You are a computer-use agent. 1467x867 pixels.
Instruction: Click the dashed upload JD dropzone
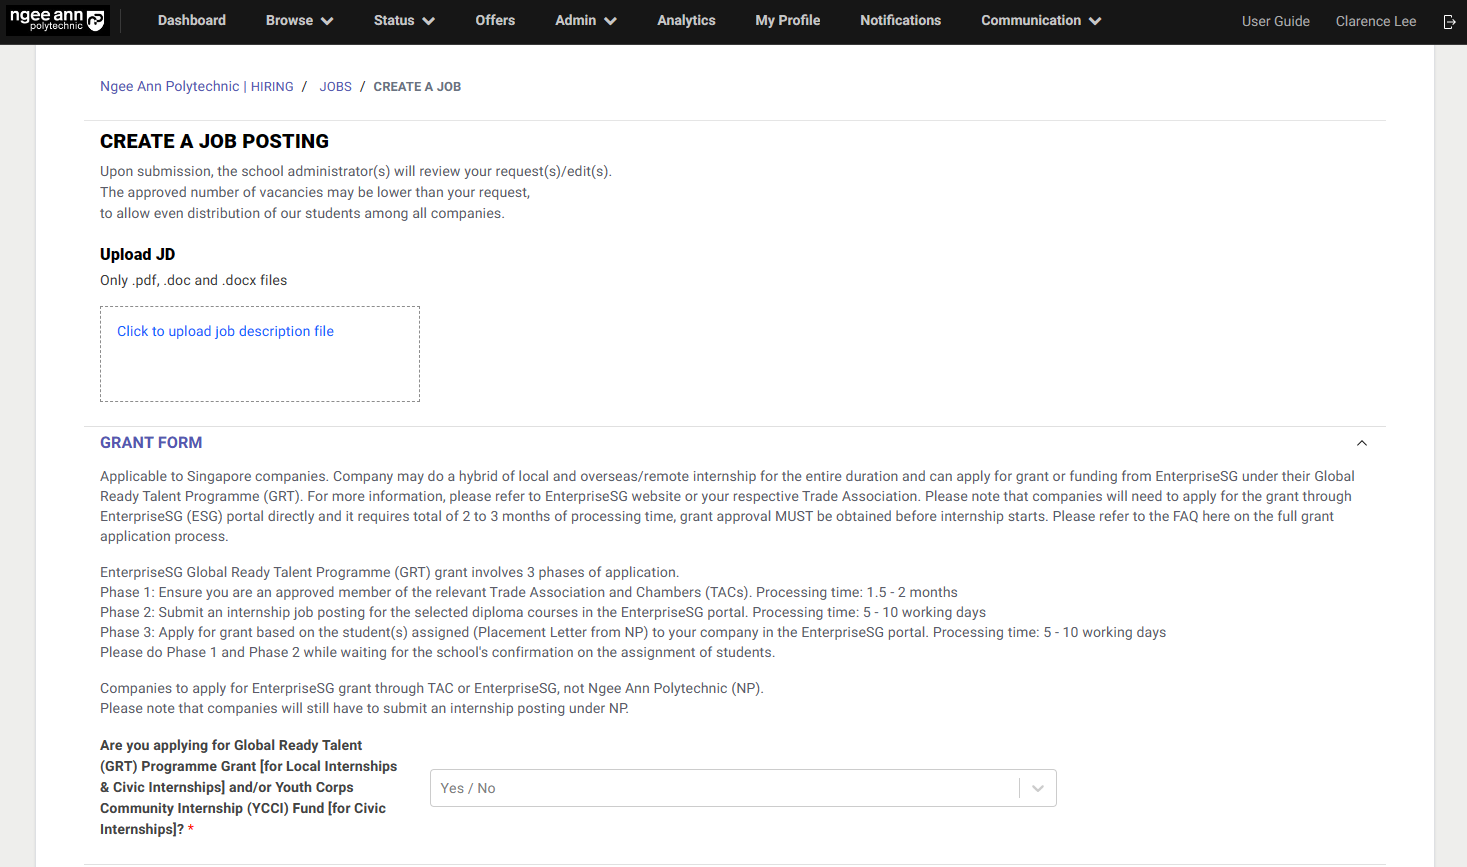click(x=260, y=372)
